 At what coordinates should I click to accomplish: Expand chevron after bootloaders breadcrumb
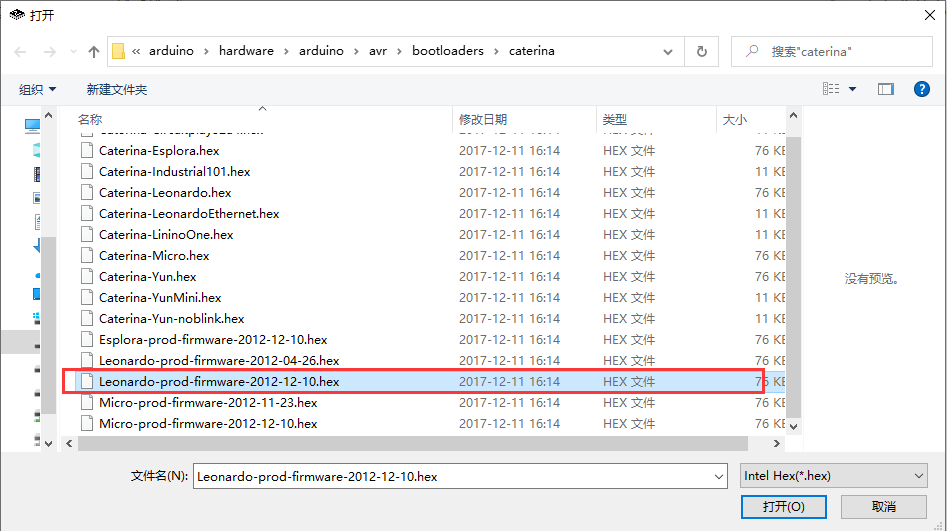tap(496, 51)
